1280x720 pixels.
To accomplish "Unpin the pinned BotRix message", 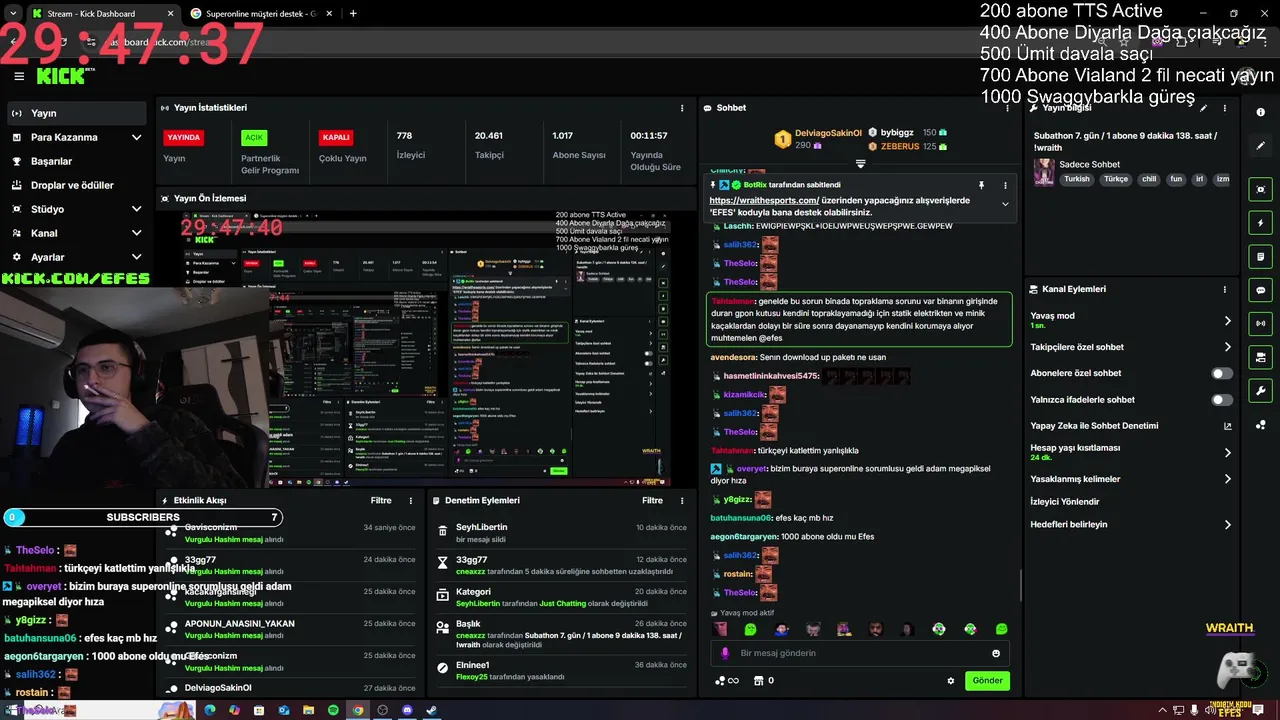I will click(981, 185).
